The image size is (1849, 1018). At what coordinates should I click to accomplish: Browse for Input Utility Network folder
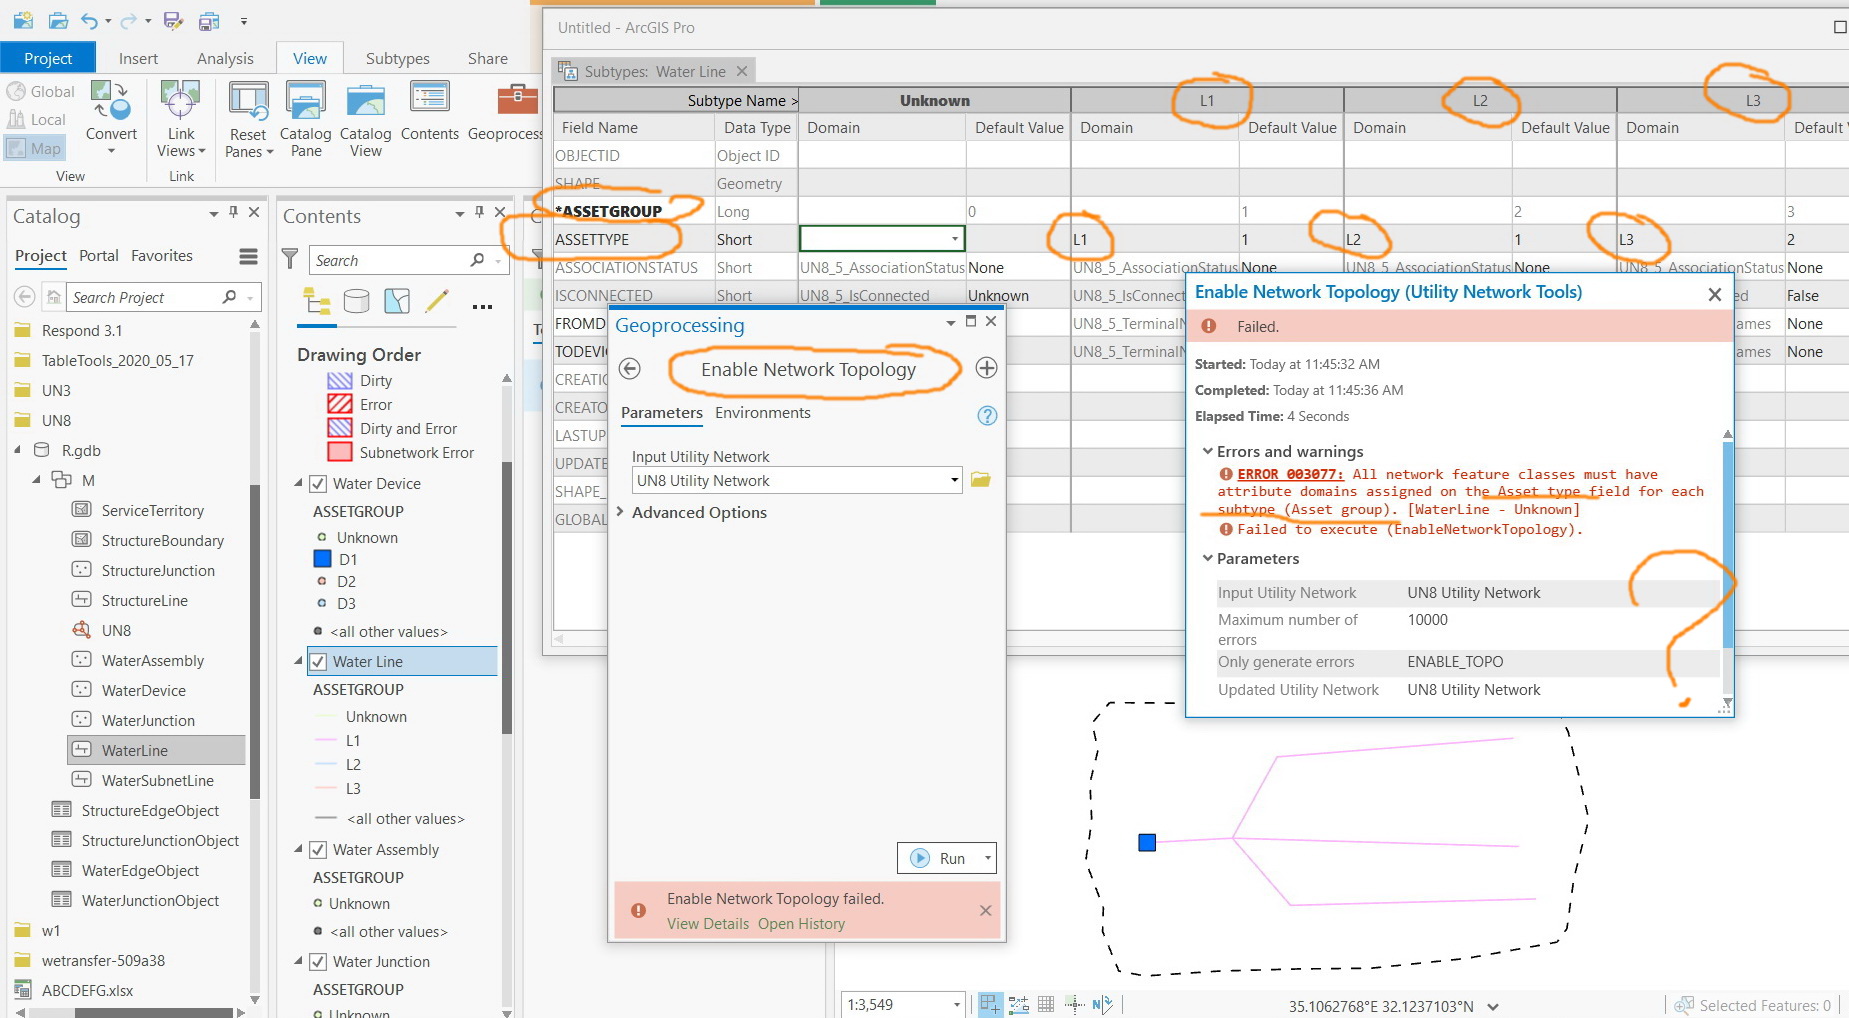click(x=981, y=480)
